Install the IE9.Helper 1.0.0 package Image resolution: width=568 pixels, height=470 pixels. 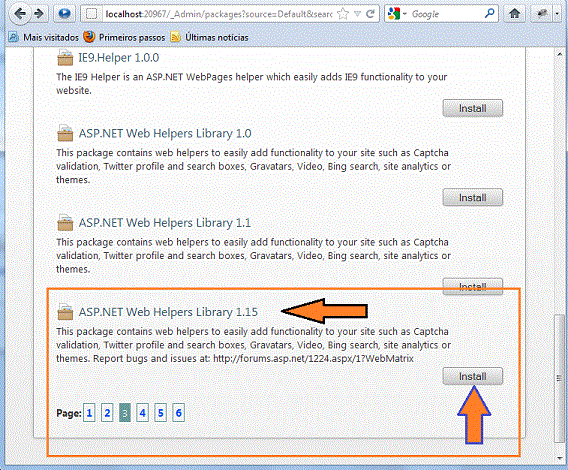pyautogui.click(x=472, y=108)
